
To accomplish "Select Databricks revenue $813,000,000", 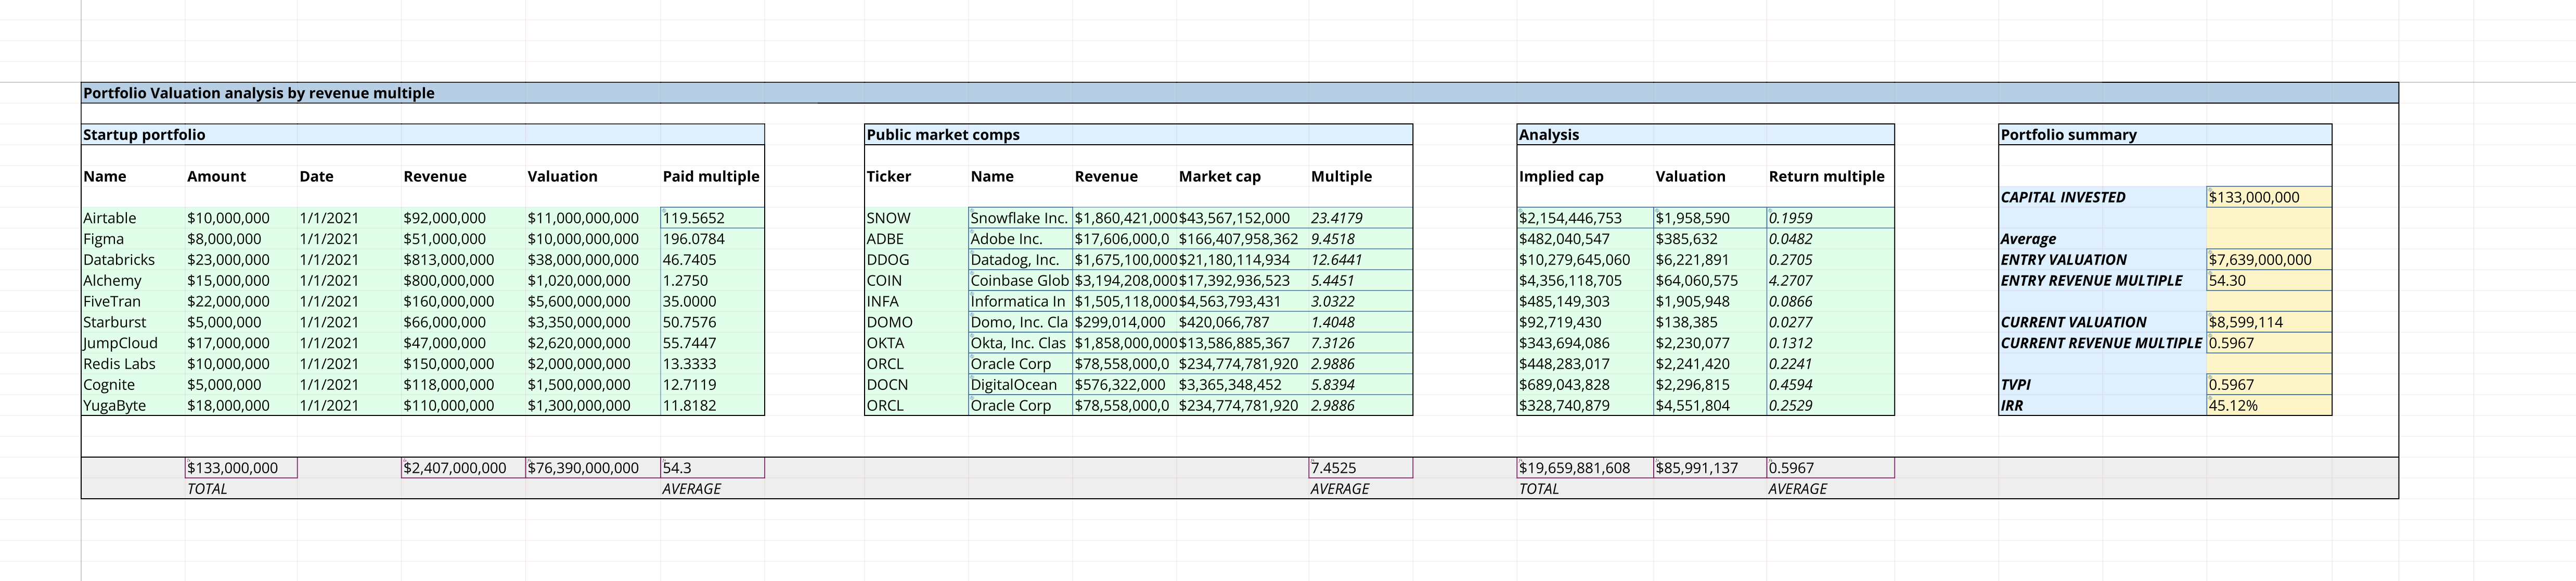I will click(x=463, y=260).
